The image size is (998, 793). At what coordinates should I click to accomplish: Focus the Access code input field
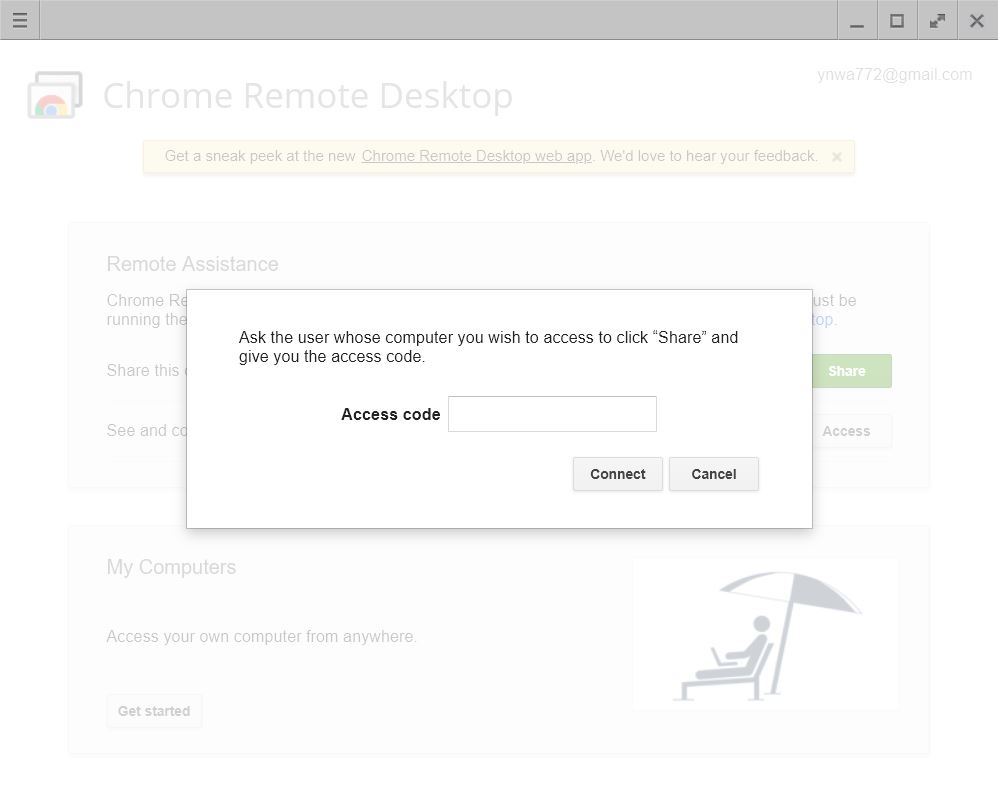[x=552, y=414]
